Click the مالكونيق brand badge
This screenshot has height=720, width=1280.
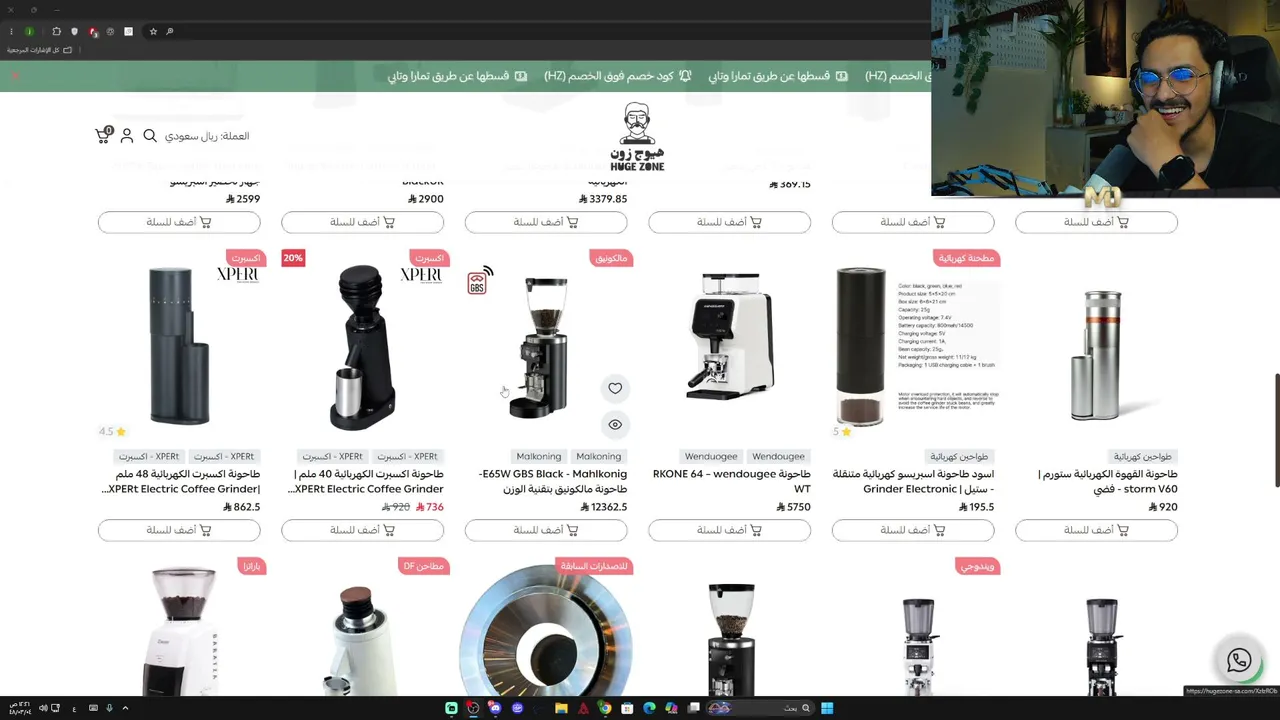610,258
